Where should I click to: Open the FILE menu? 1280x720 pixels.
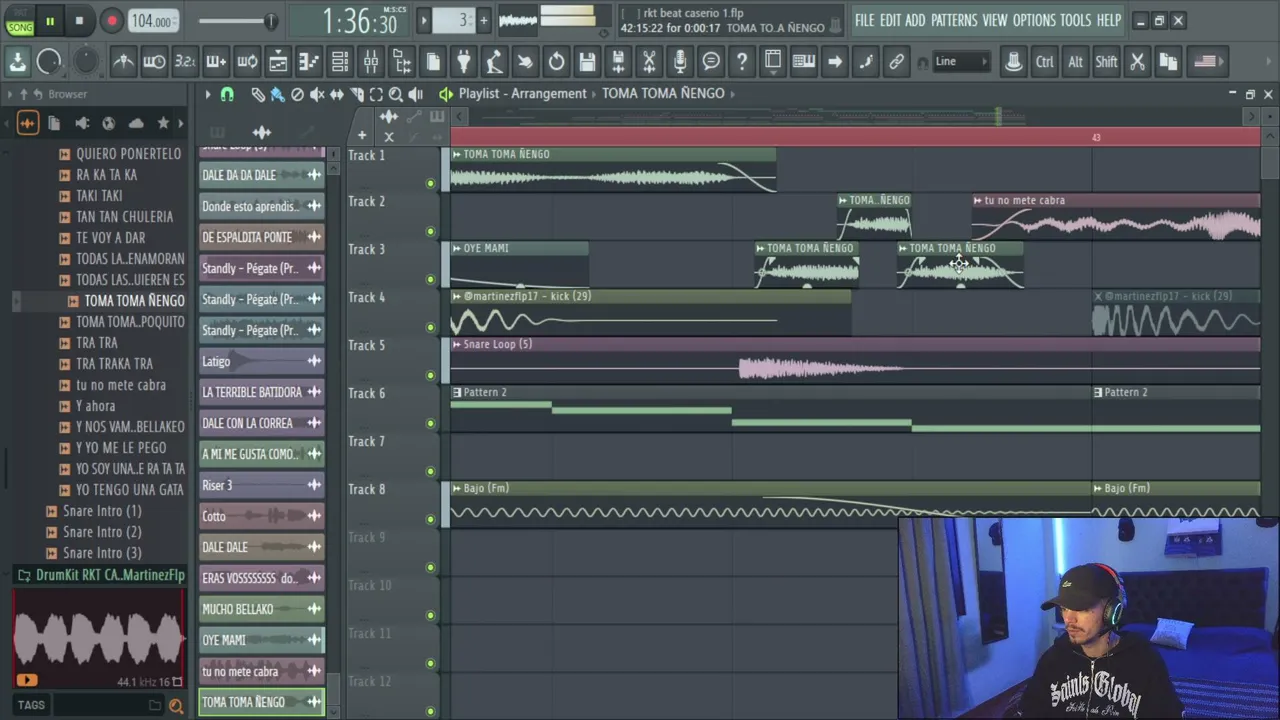pyautogui.click(x=864, y=21)
